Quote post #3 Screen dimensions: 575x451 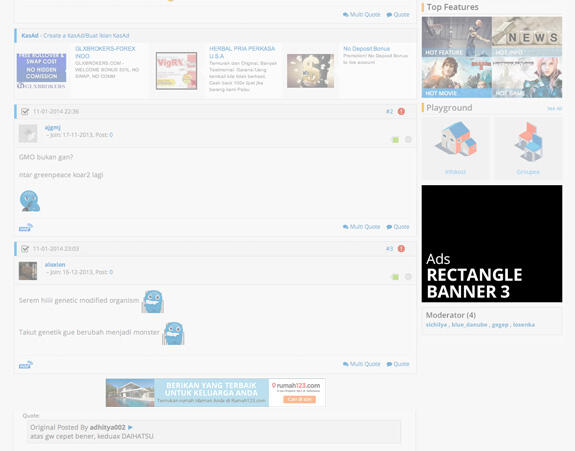[398, 364]
